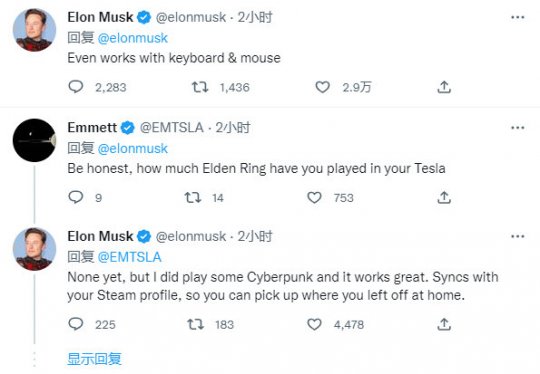Reply to Emmett's Elden Ring tweet
The height and width of the screenshot is (374, 540).
[76, 197]
